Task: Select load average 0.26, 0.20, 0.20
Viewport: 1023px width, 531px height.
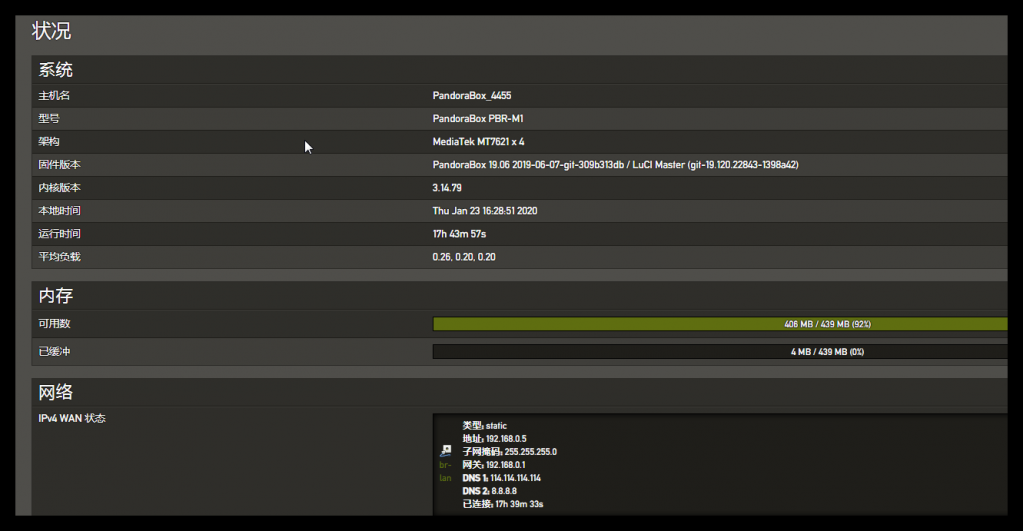Action: (x=464, y=257)
